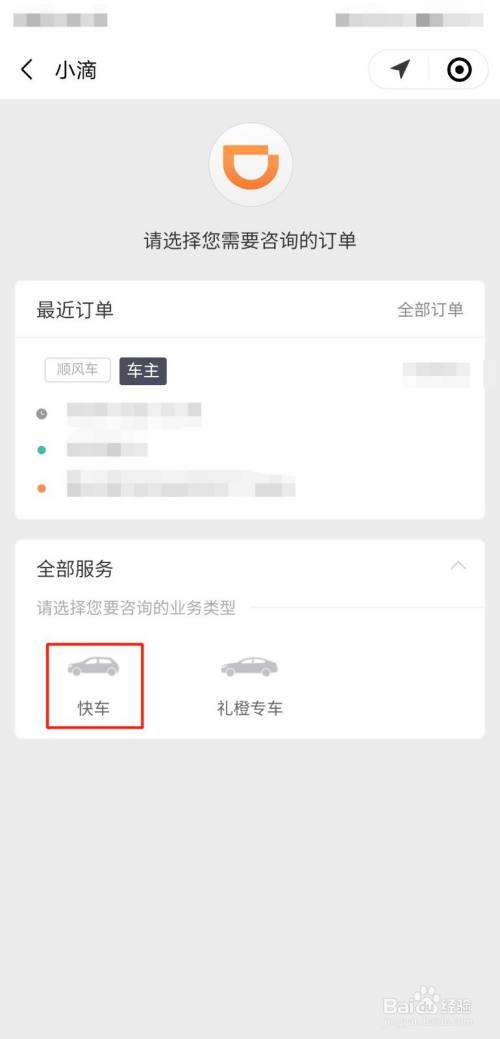
Task: Tap the orange destination dot
Action: pyautogui.click(x=42, y=488)
